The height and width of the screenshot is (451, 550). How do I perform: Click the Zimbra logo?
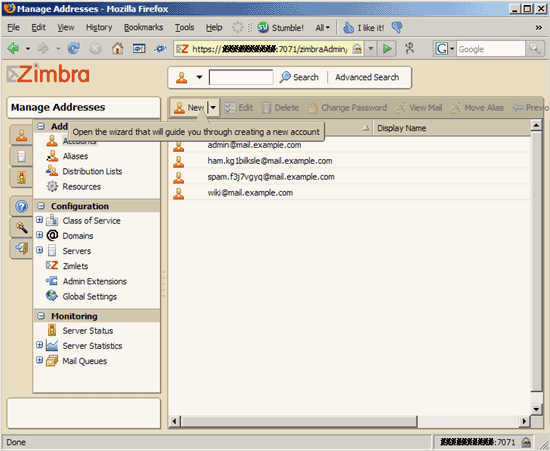tap(48, 74)
